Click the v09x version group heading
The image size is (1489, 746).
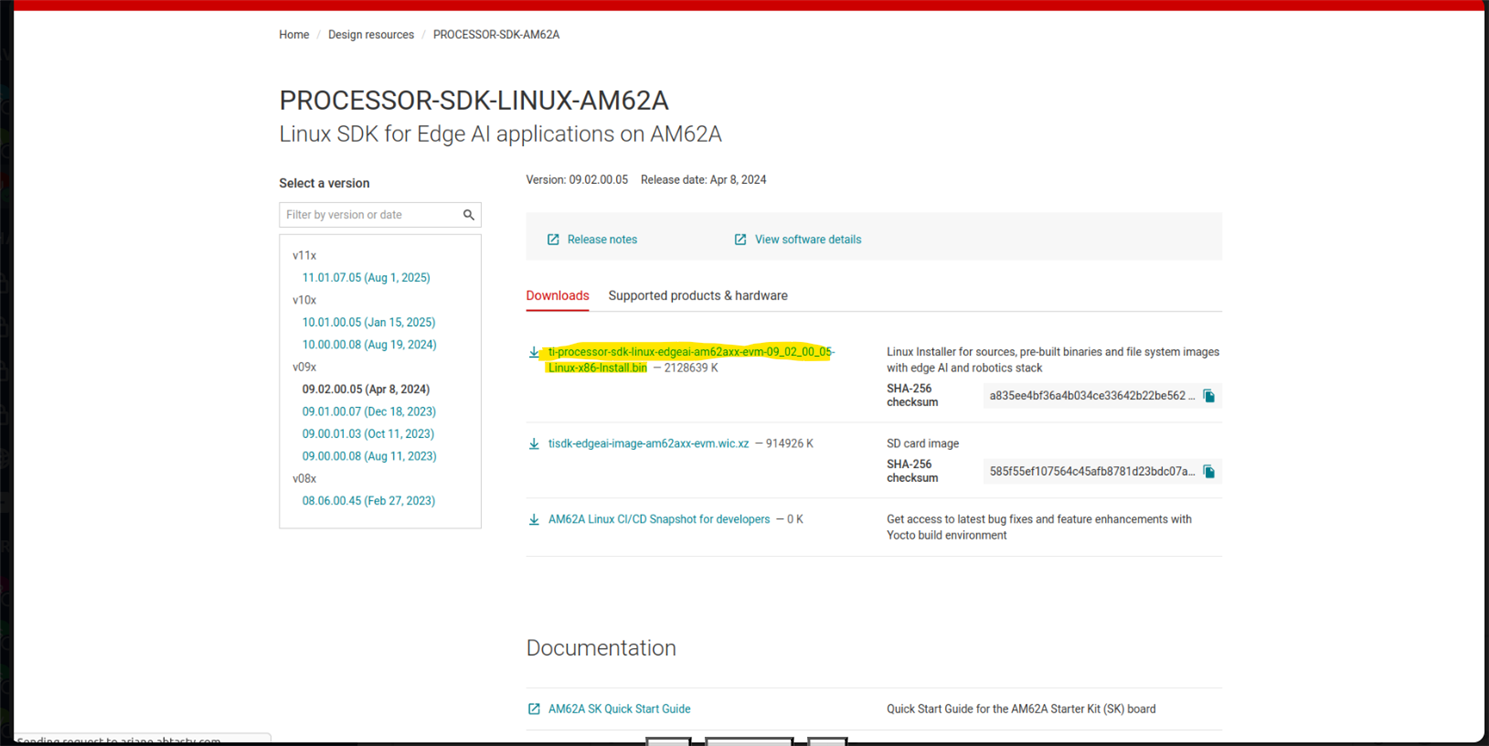tap(304, 367)
